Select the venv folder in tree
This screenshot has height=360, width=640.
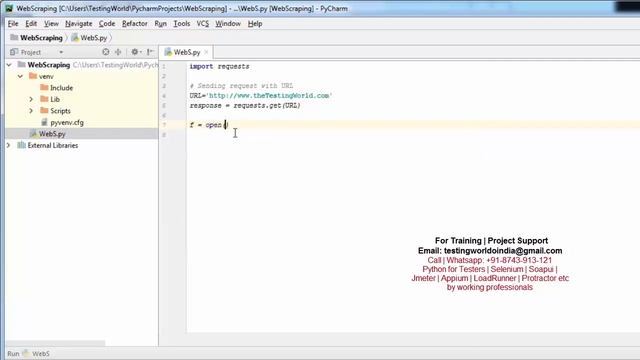(x=82, y=76)
